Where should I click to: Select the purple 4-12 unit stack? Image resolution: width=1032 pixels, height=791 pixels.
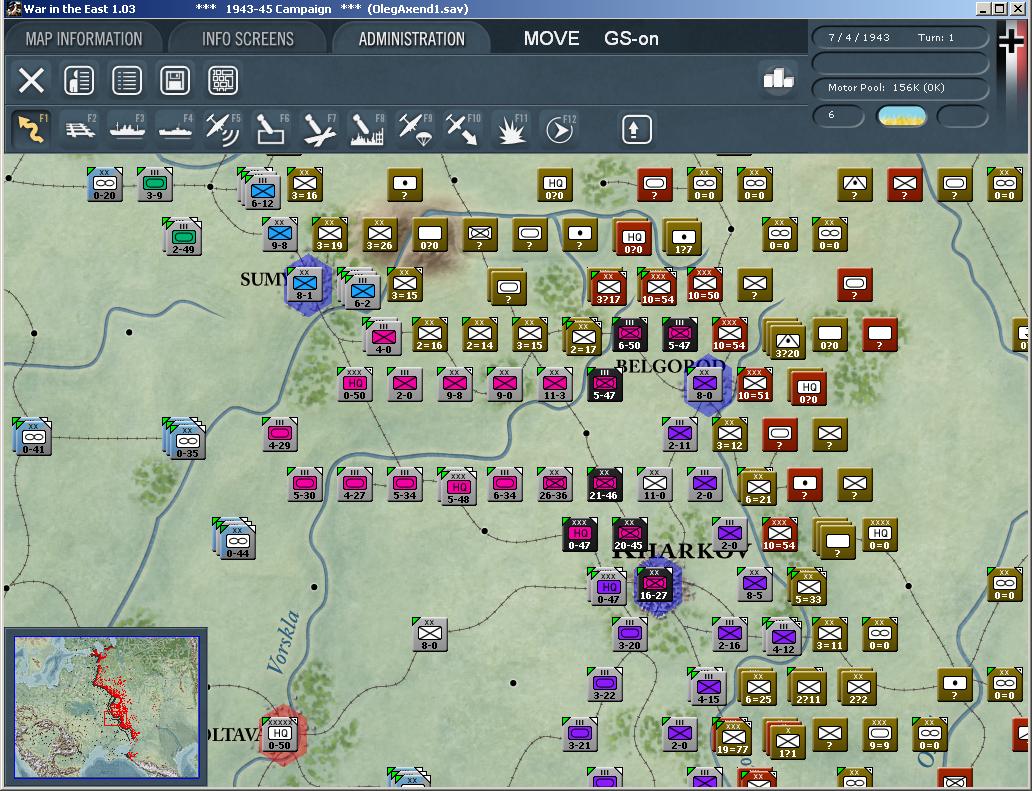click(782, 637)
